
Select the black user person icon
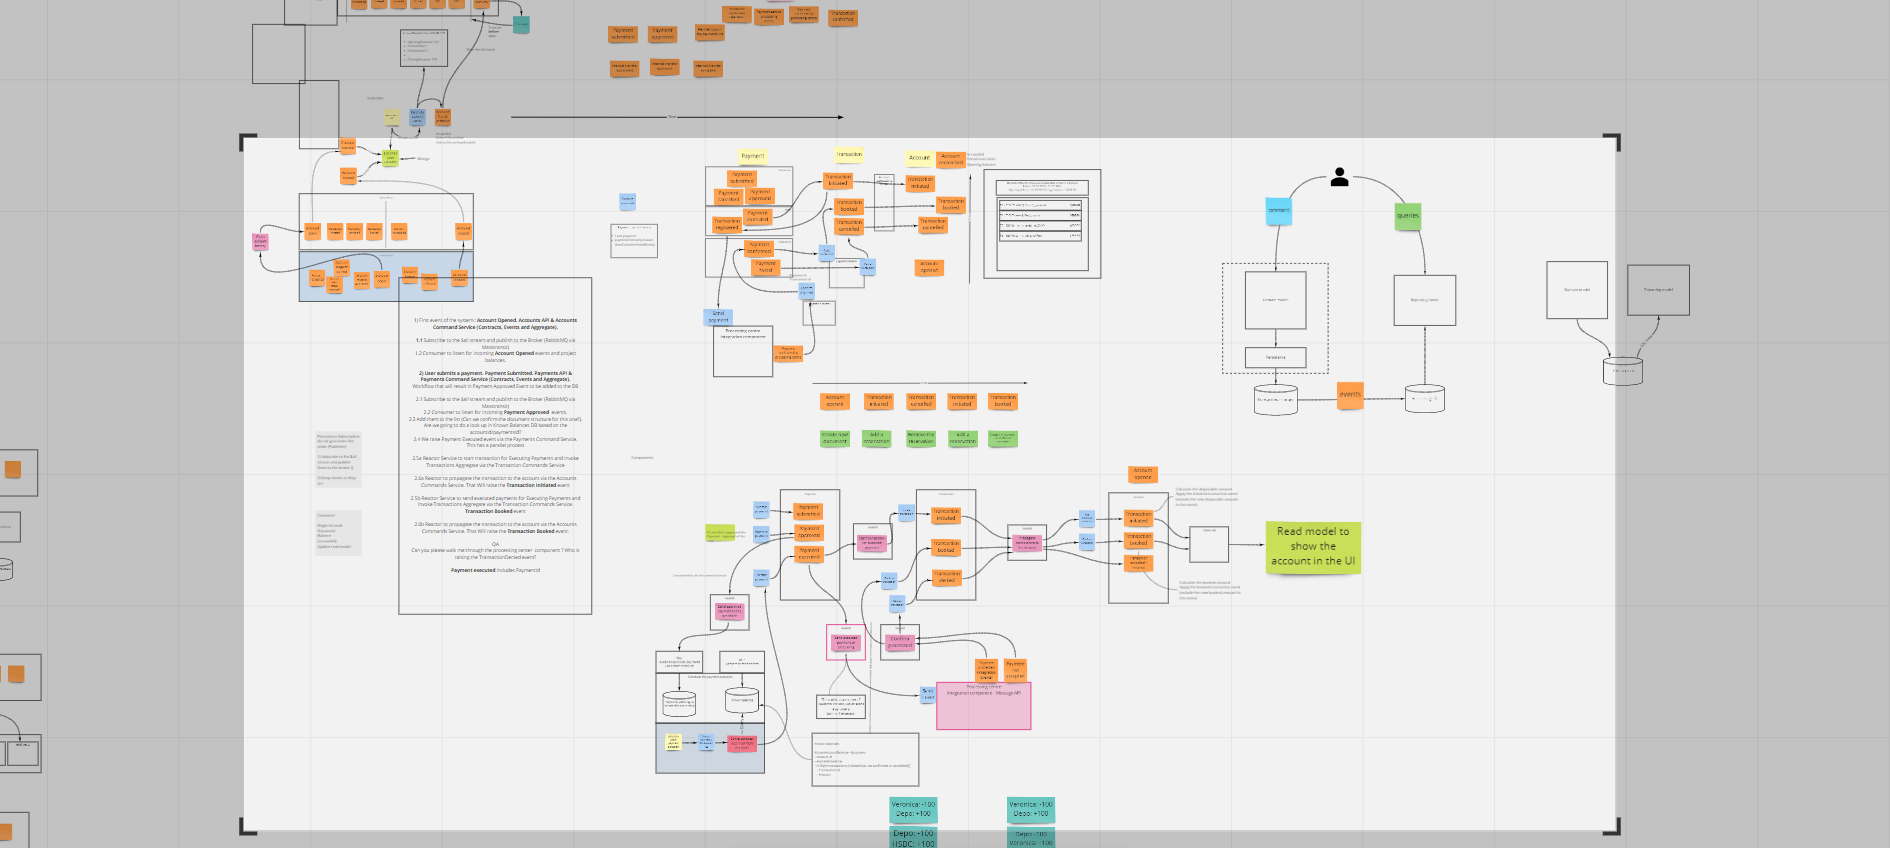[1340, 178]
